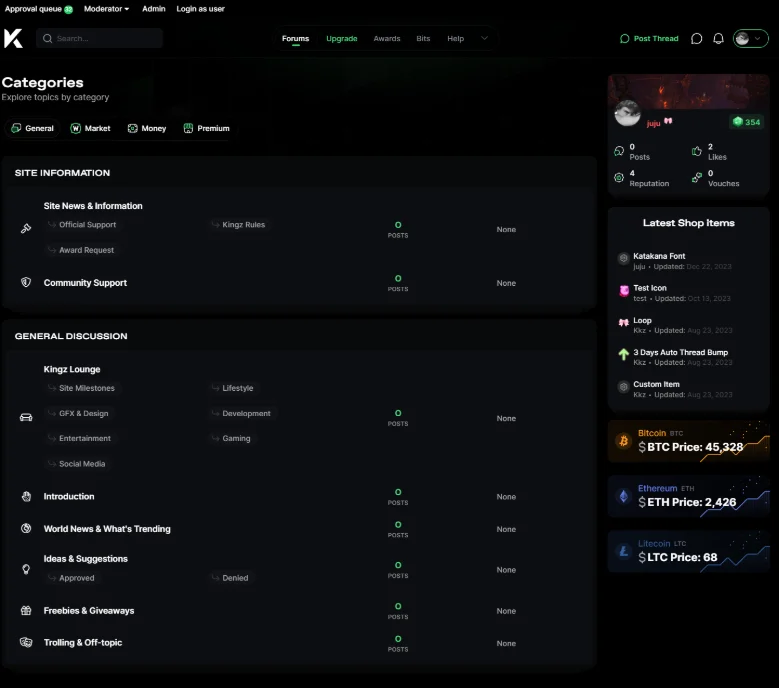Open the Upgrade navigation item
Image resolution: width=779 pixels, height=688 pixels.
coord(341,39)
